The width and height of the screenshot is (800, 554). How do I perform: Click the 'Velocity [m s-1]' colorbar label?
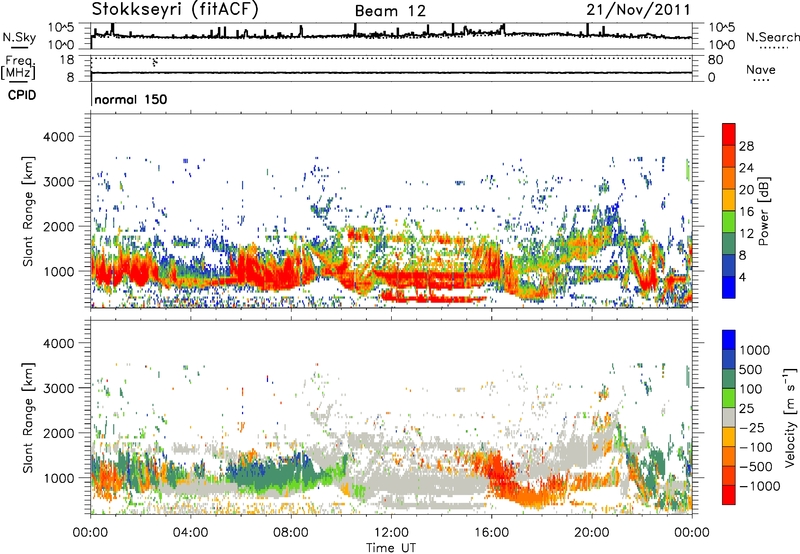[790, 417]
